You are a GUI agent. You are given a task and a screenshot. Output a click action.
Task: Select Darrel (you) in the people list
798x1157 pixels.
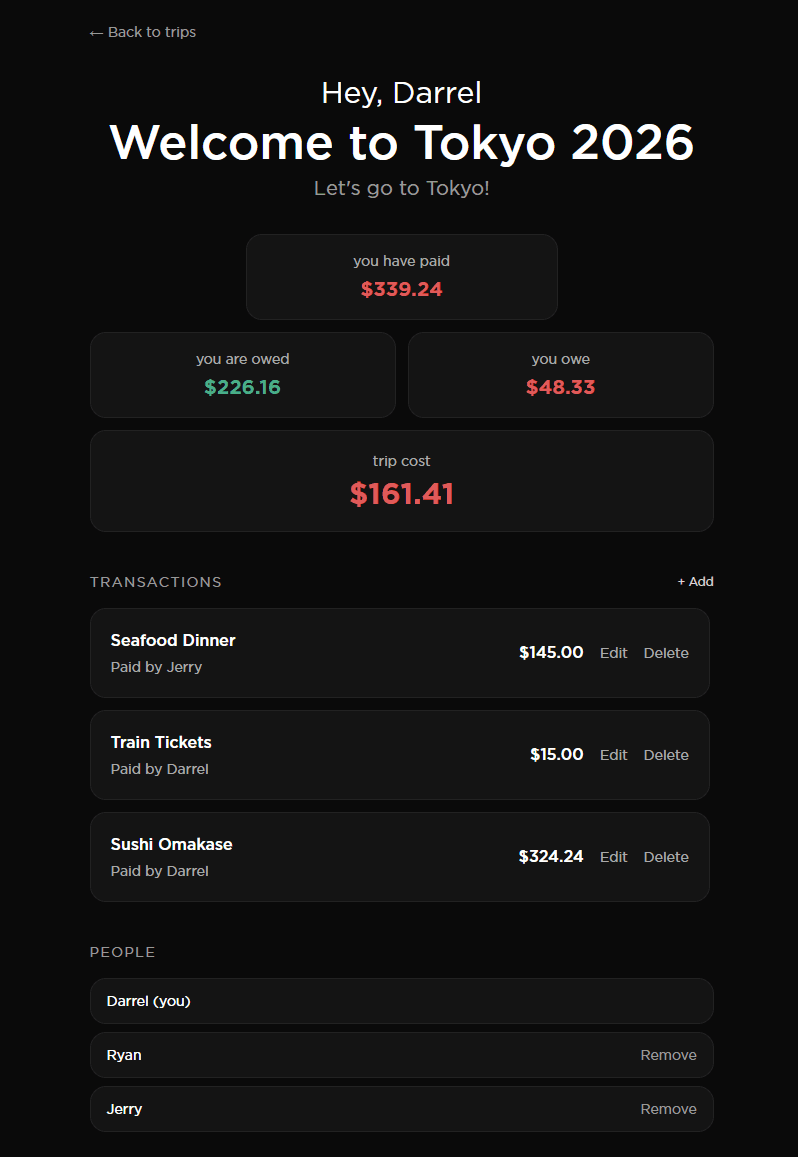pyautogui.click(x=402, y=1001)
